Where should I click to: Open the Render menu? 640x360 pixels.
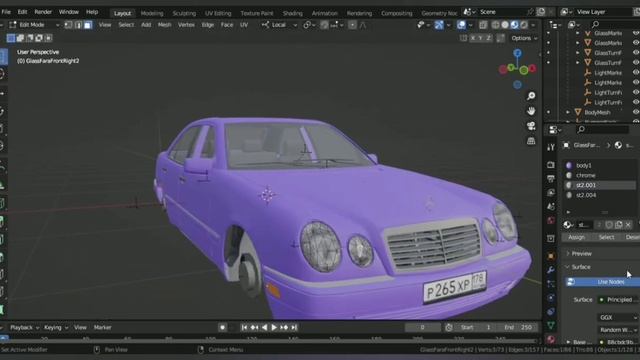[x=43, y=12]
